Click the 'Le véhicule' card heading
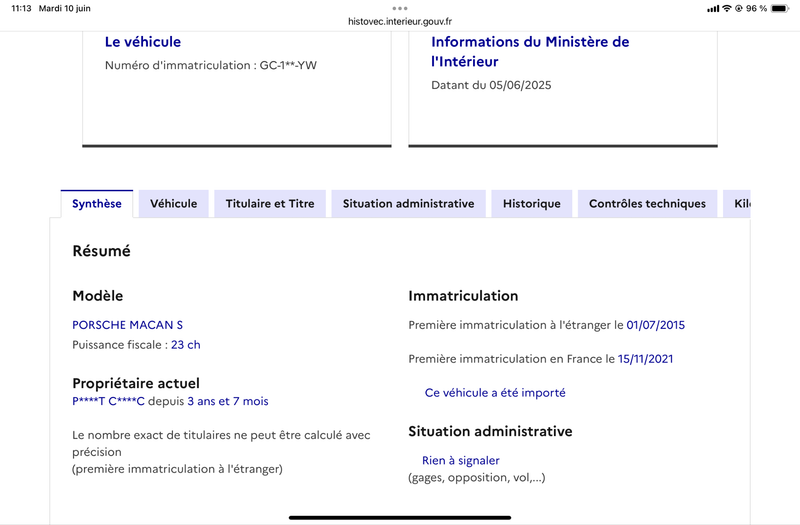Screen dimensions: 800x525 [x=143, y=42]
